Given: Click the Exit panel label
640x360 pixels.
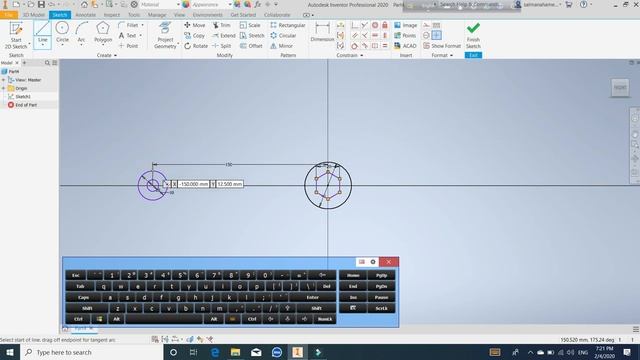Looking at the screenshot, I should (473, 55).
